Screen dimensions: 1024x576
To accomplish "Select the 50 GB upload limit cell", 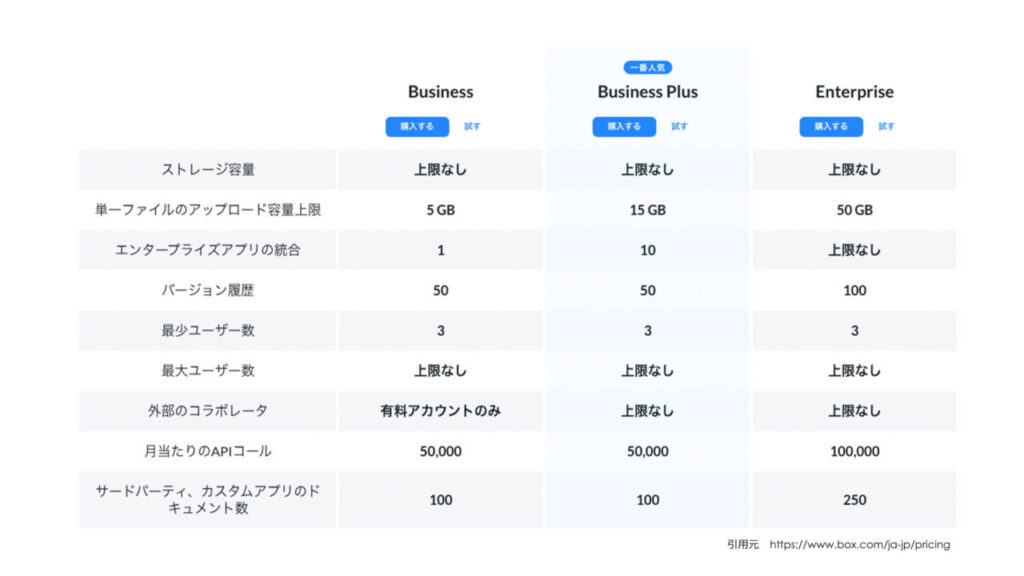I will (x=855, y=210).
